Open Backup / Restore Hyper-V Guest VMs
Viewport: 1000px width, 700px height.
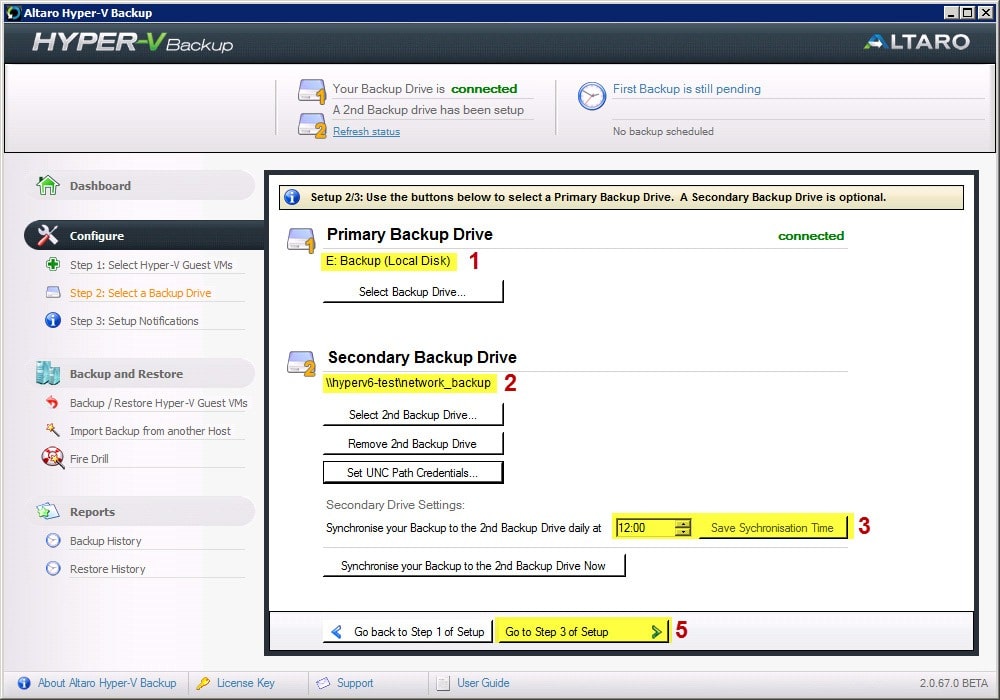click(158, 403)
